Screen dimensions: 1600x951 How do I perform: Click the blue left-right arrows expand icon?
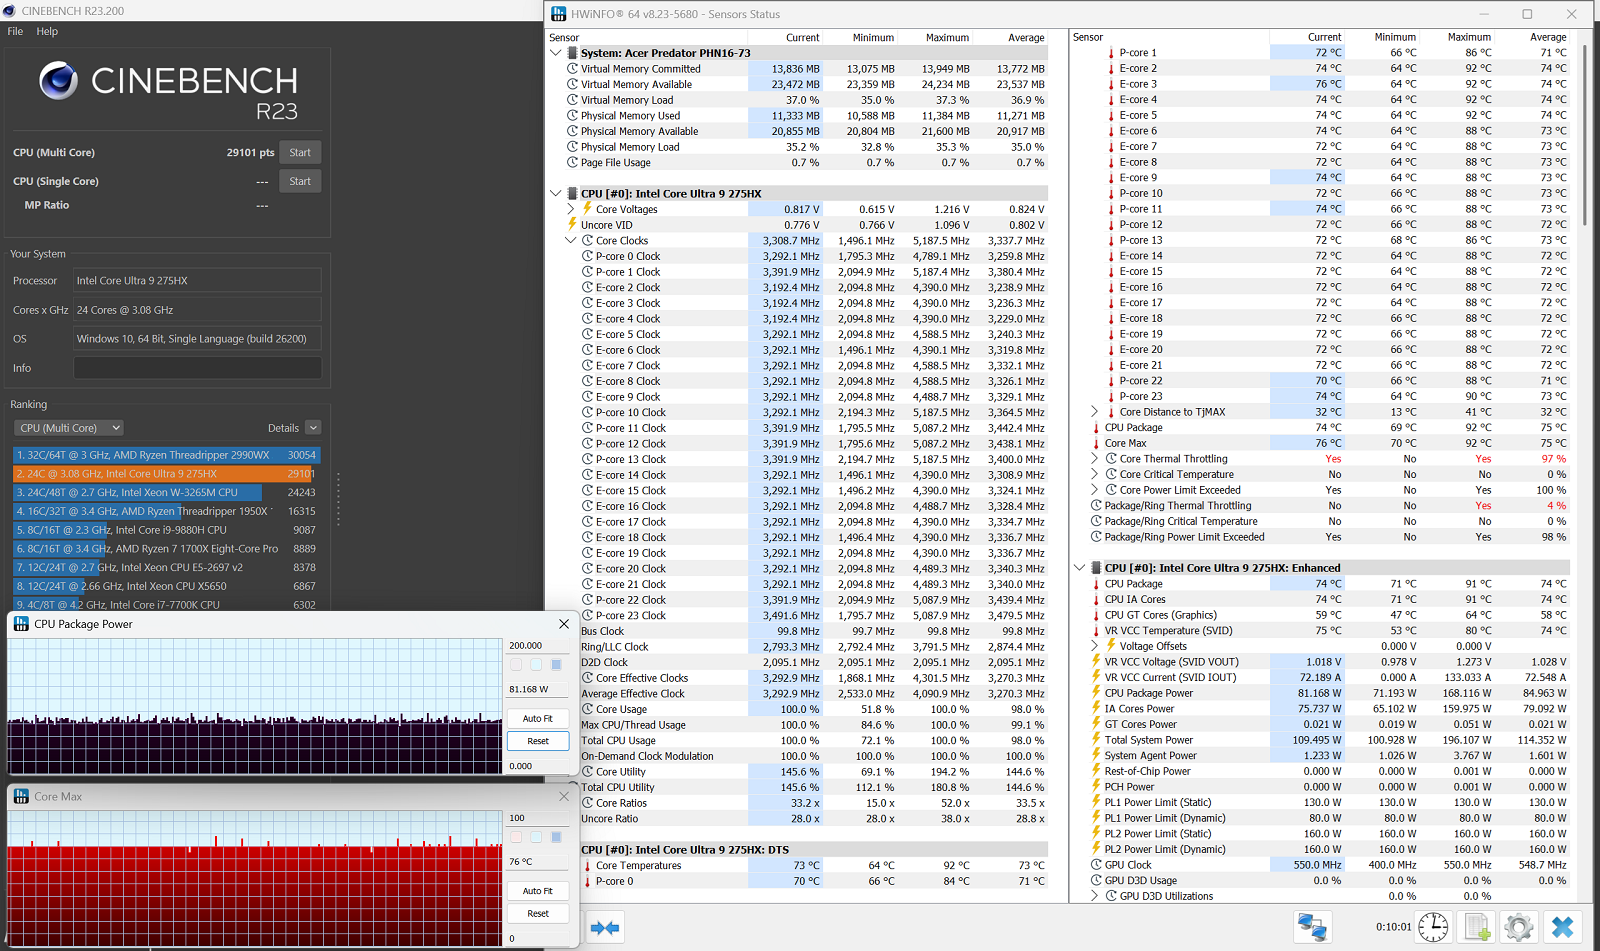coord(605,928)
